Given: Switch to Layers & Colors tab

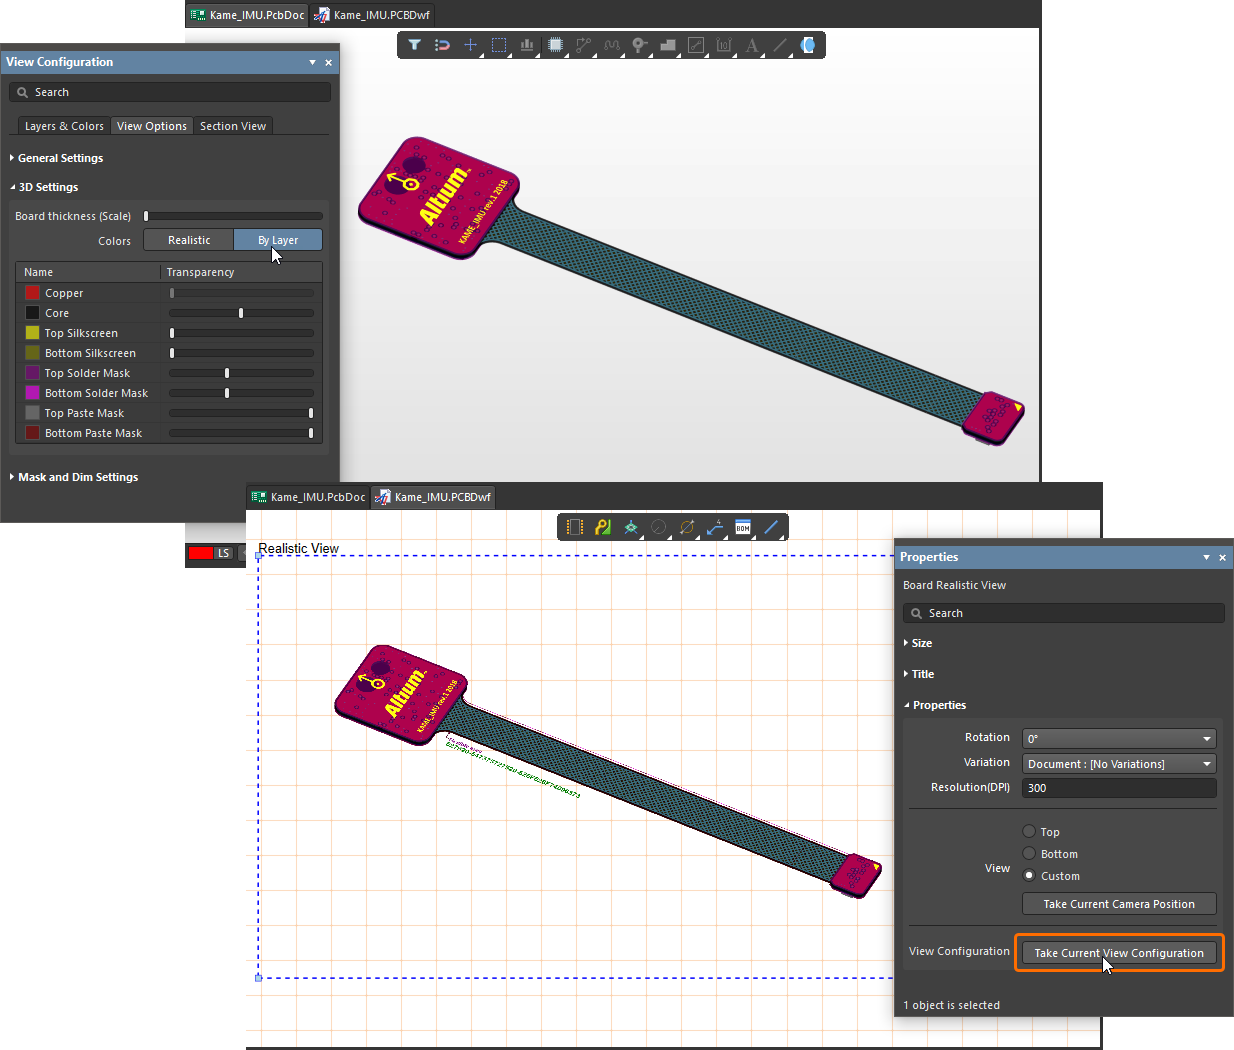Looking at the screenshot, I should coord(64,126).
